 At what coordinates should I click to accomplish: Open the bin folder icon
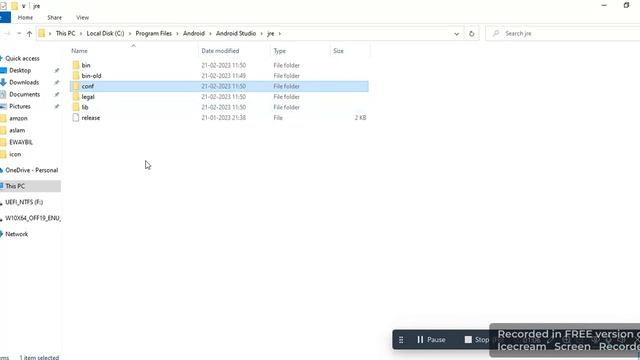[x=76, y=65]
